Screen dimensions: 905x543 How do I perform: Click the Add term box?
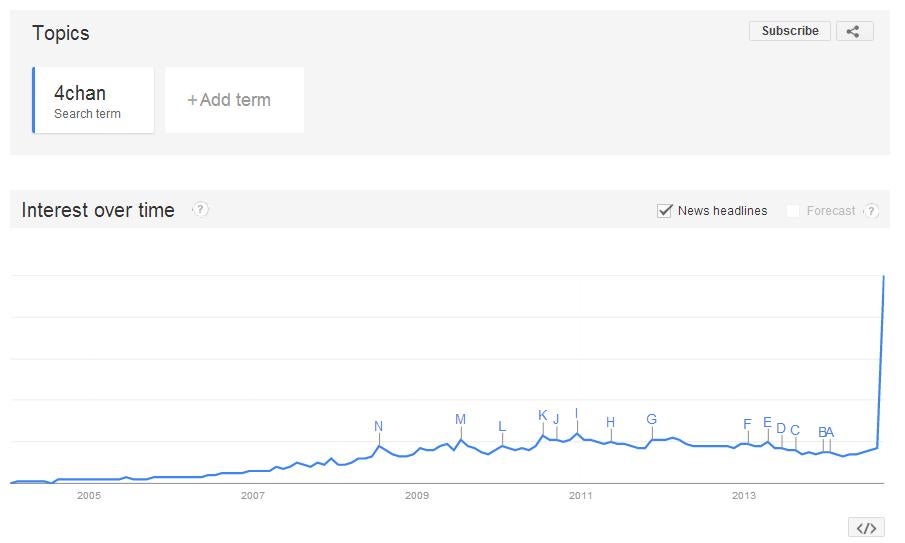[234, 100]
